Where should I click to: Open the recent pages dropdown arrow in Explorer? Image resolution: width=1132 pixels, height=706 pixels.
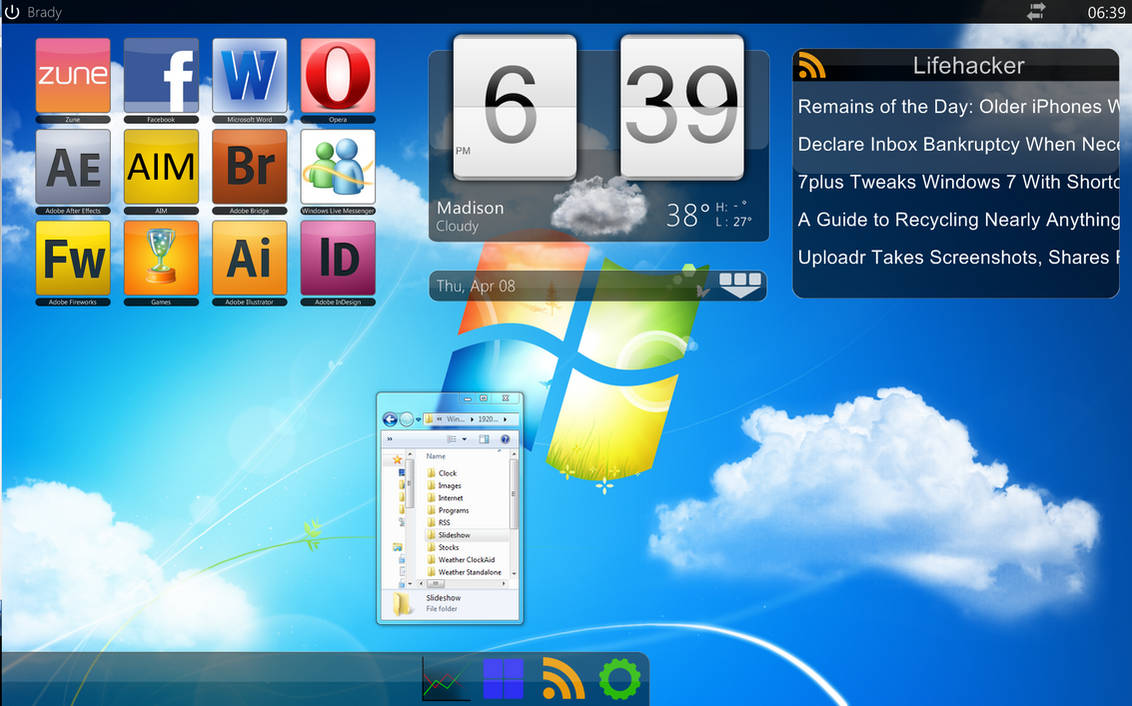(419, 419)
